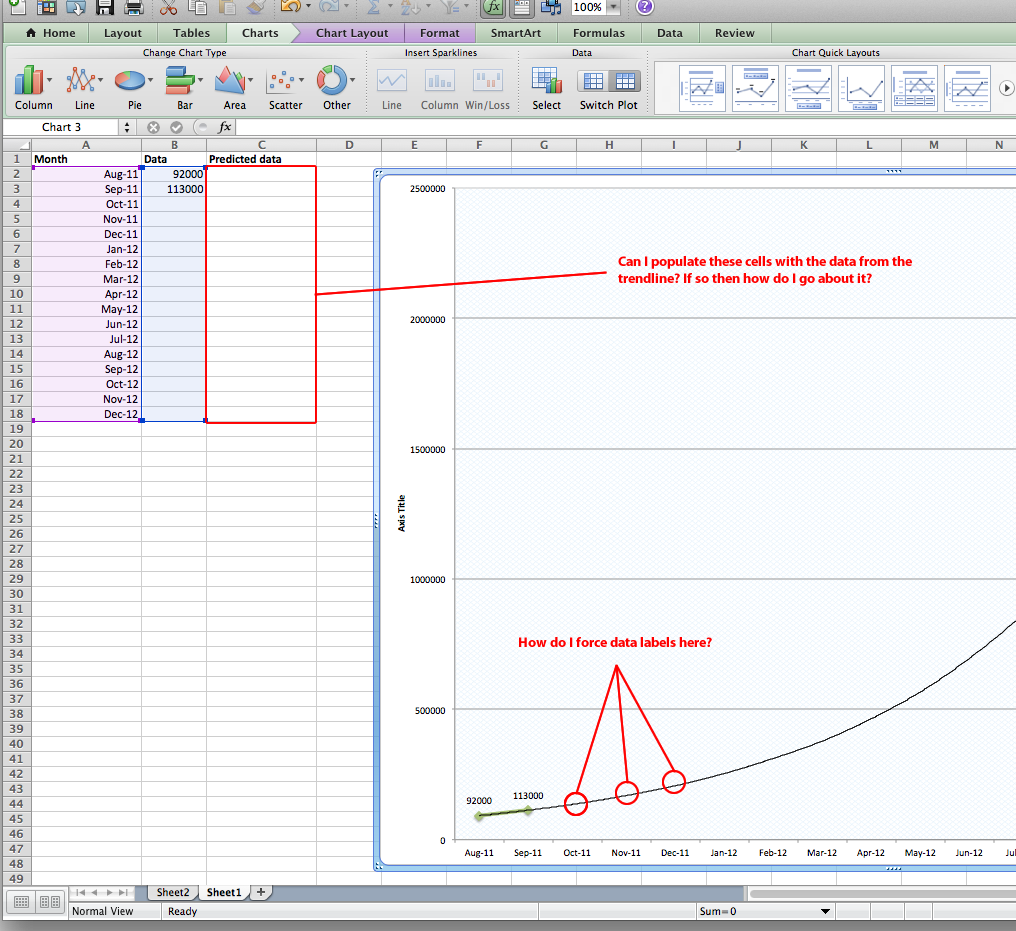Open the Formulas ribbon tab
The height and width of the screenshot is (931, 1016).
[599, 33]
